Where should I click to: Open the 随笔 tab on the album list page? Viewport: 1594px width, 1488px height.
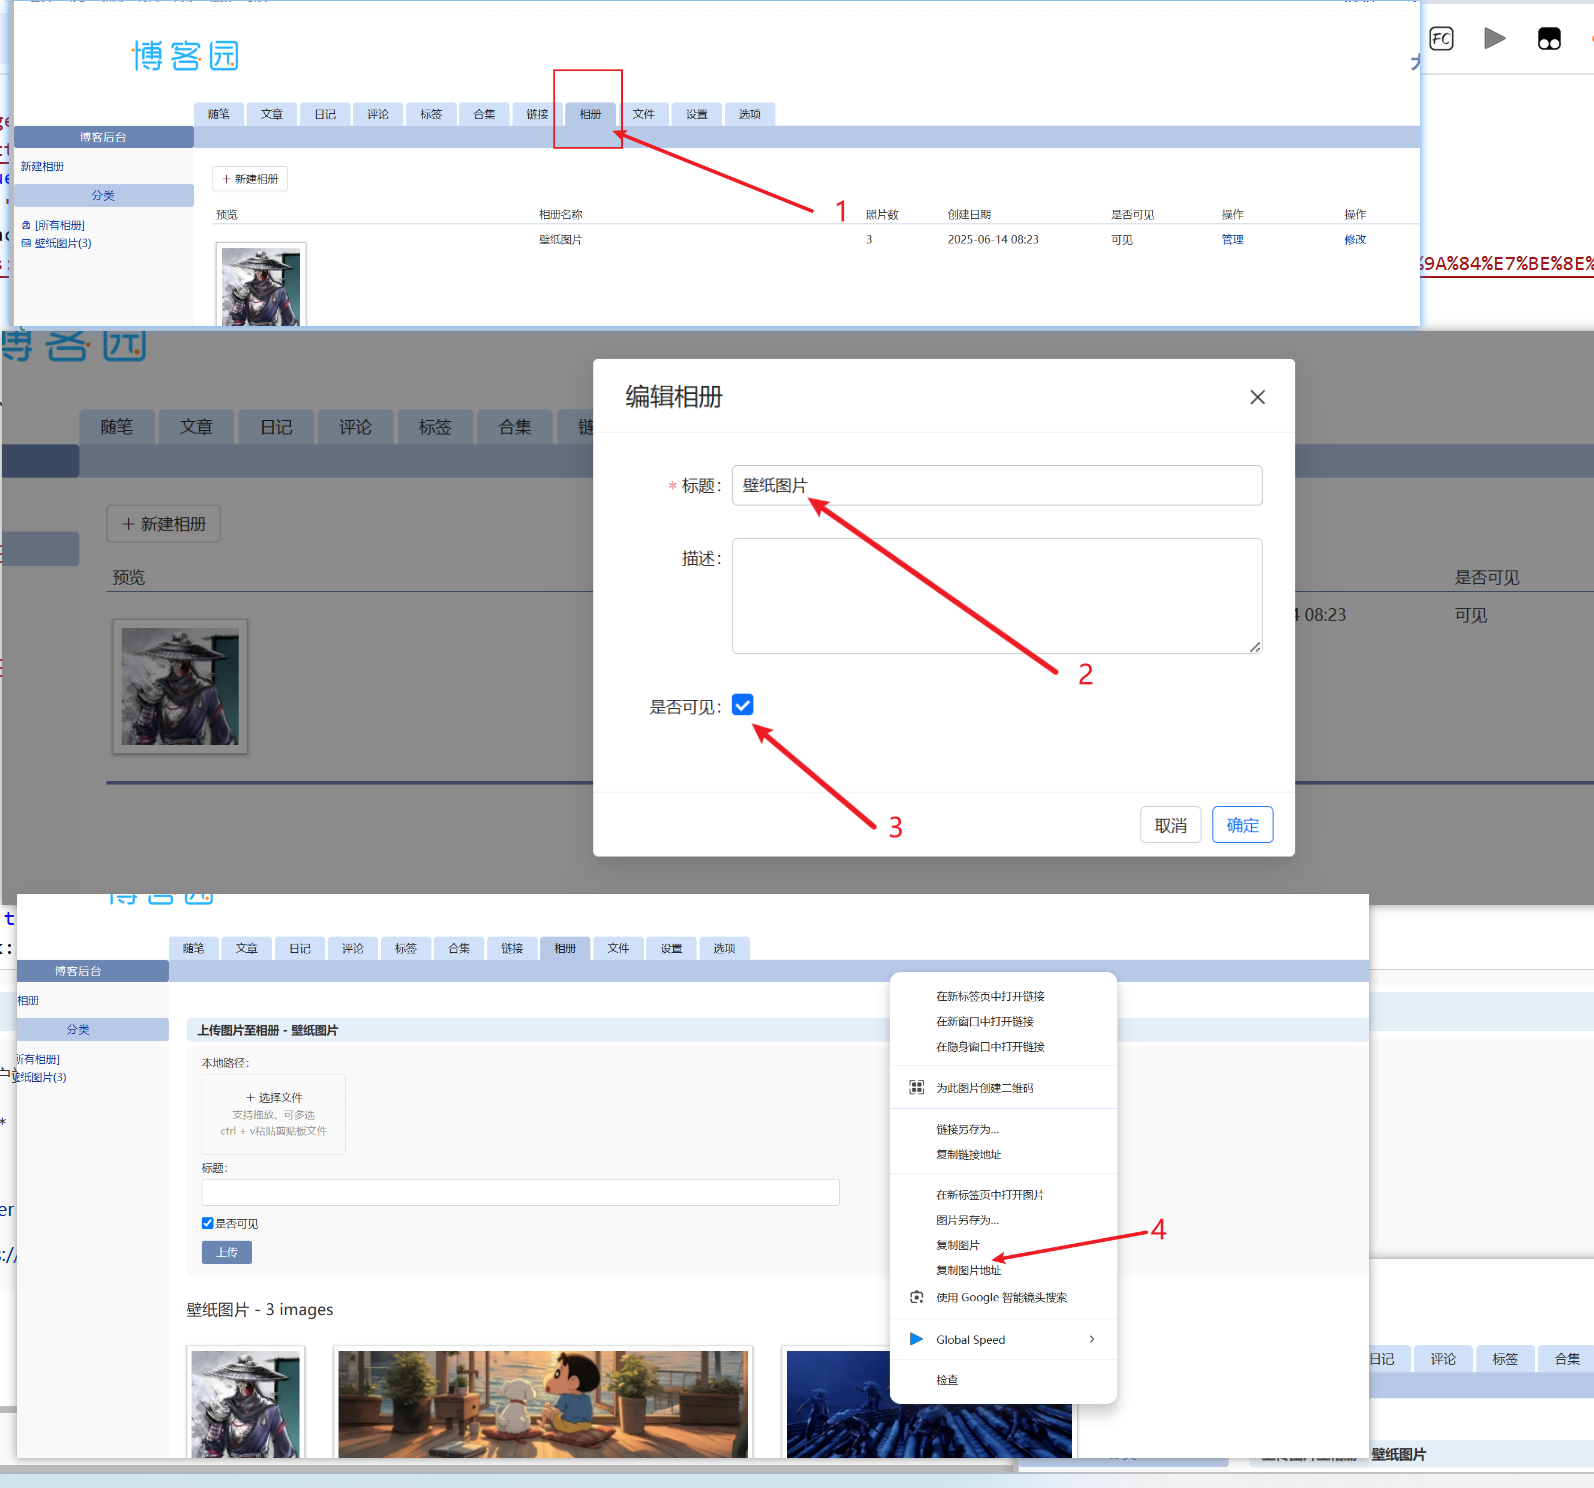(219, 114)
